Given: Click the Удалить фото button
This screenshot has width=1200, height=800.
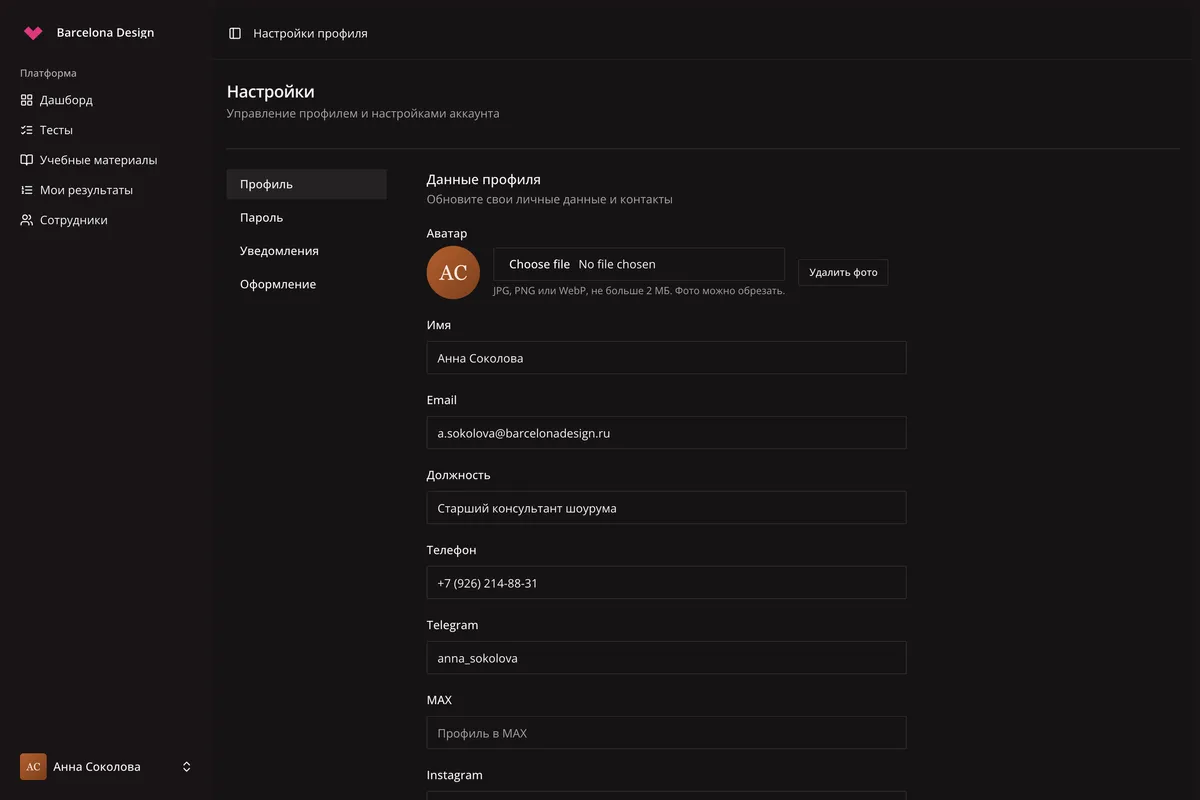Looking at the screenshot, I should tap(843, 272).
